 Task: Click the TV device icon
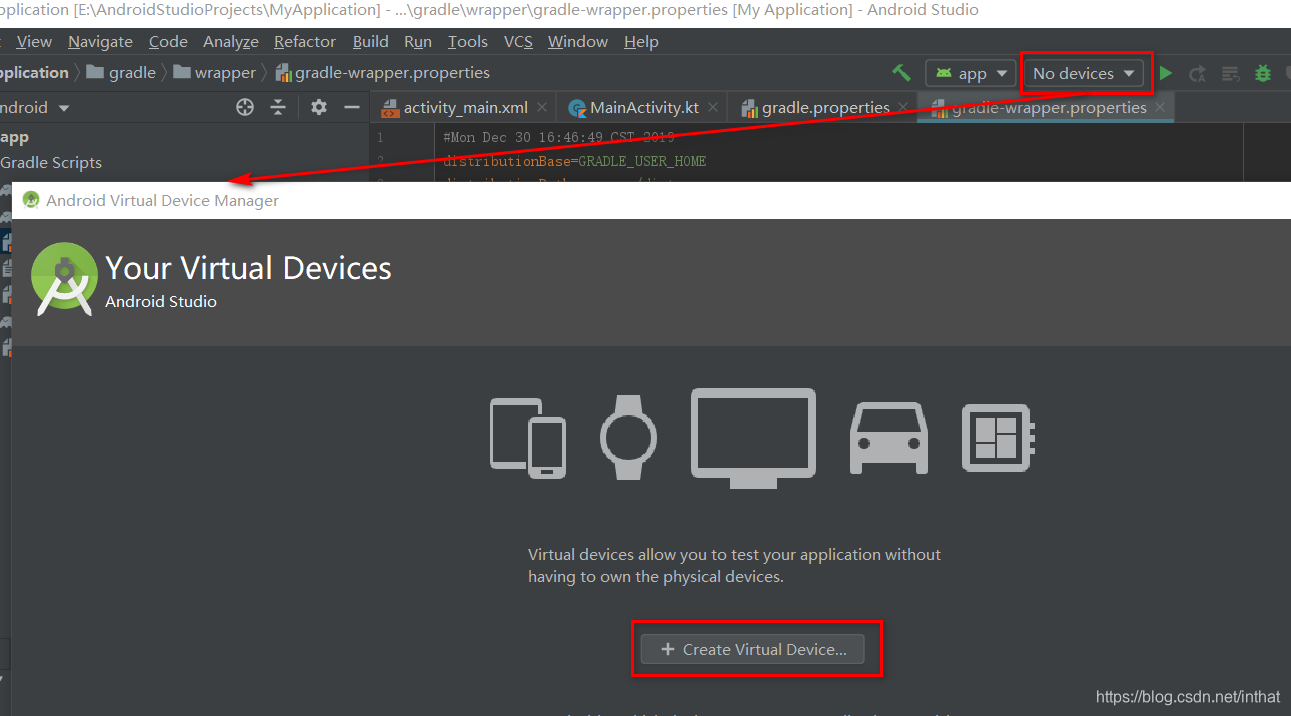753,438
